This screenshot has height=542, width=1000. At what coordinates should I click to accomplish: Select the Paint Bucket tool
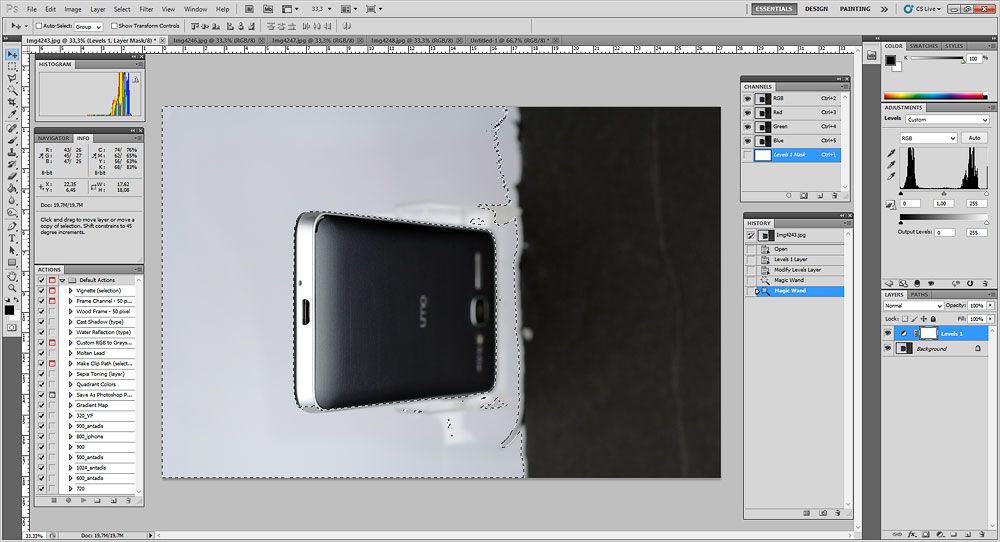coord(12,189)
